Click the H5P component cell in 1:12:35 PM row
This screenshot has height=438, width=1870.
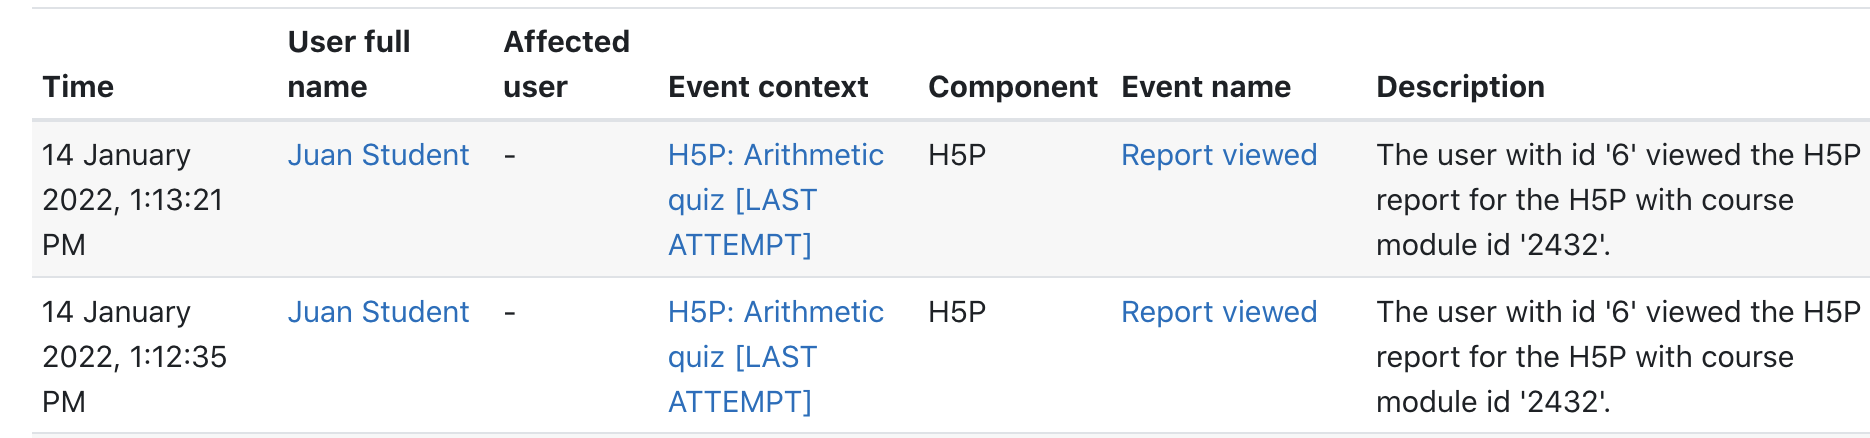957,312
